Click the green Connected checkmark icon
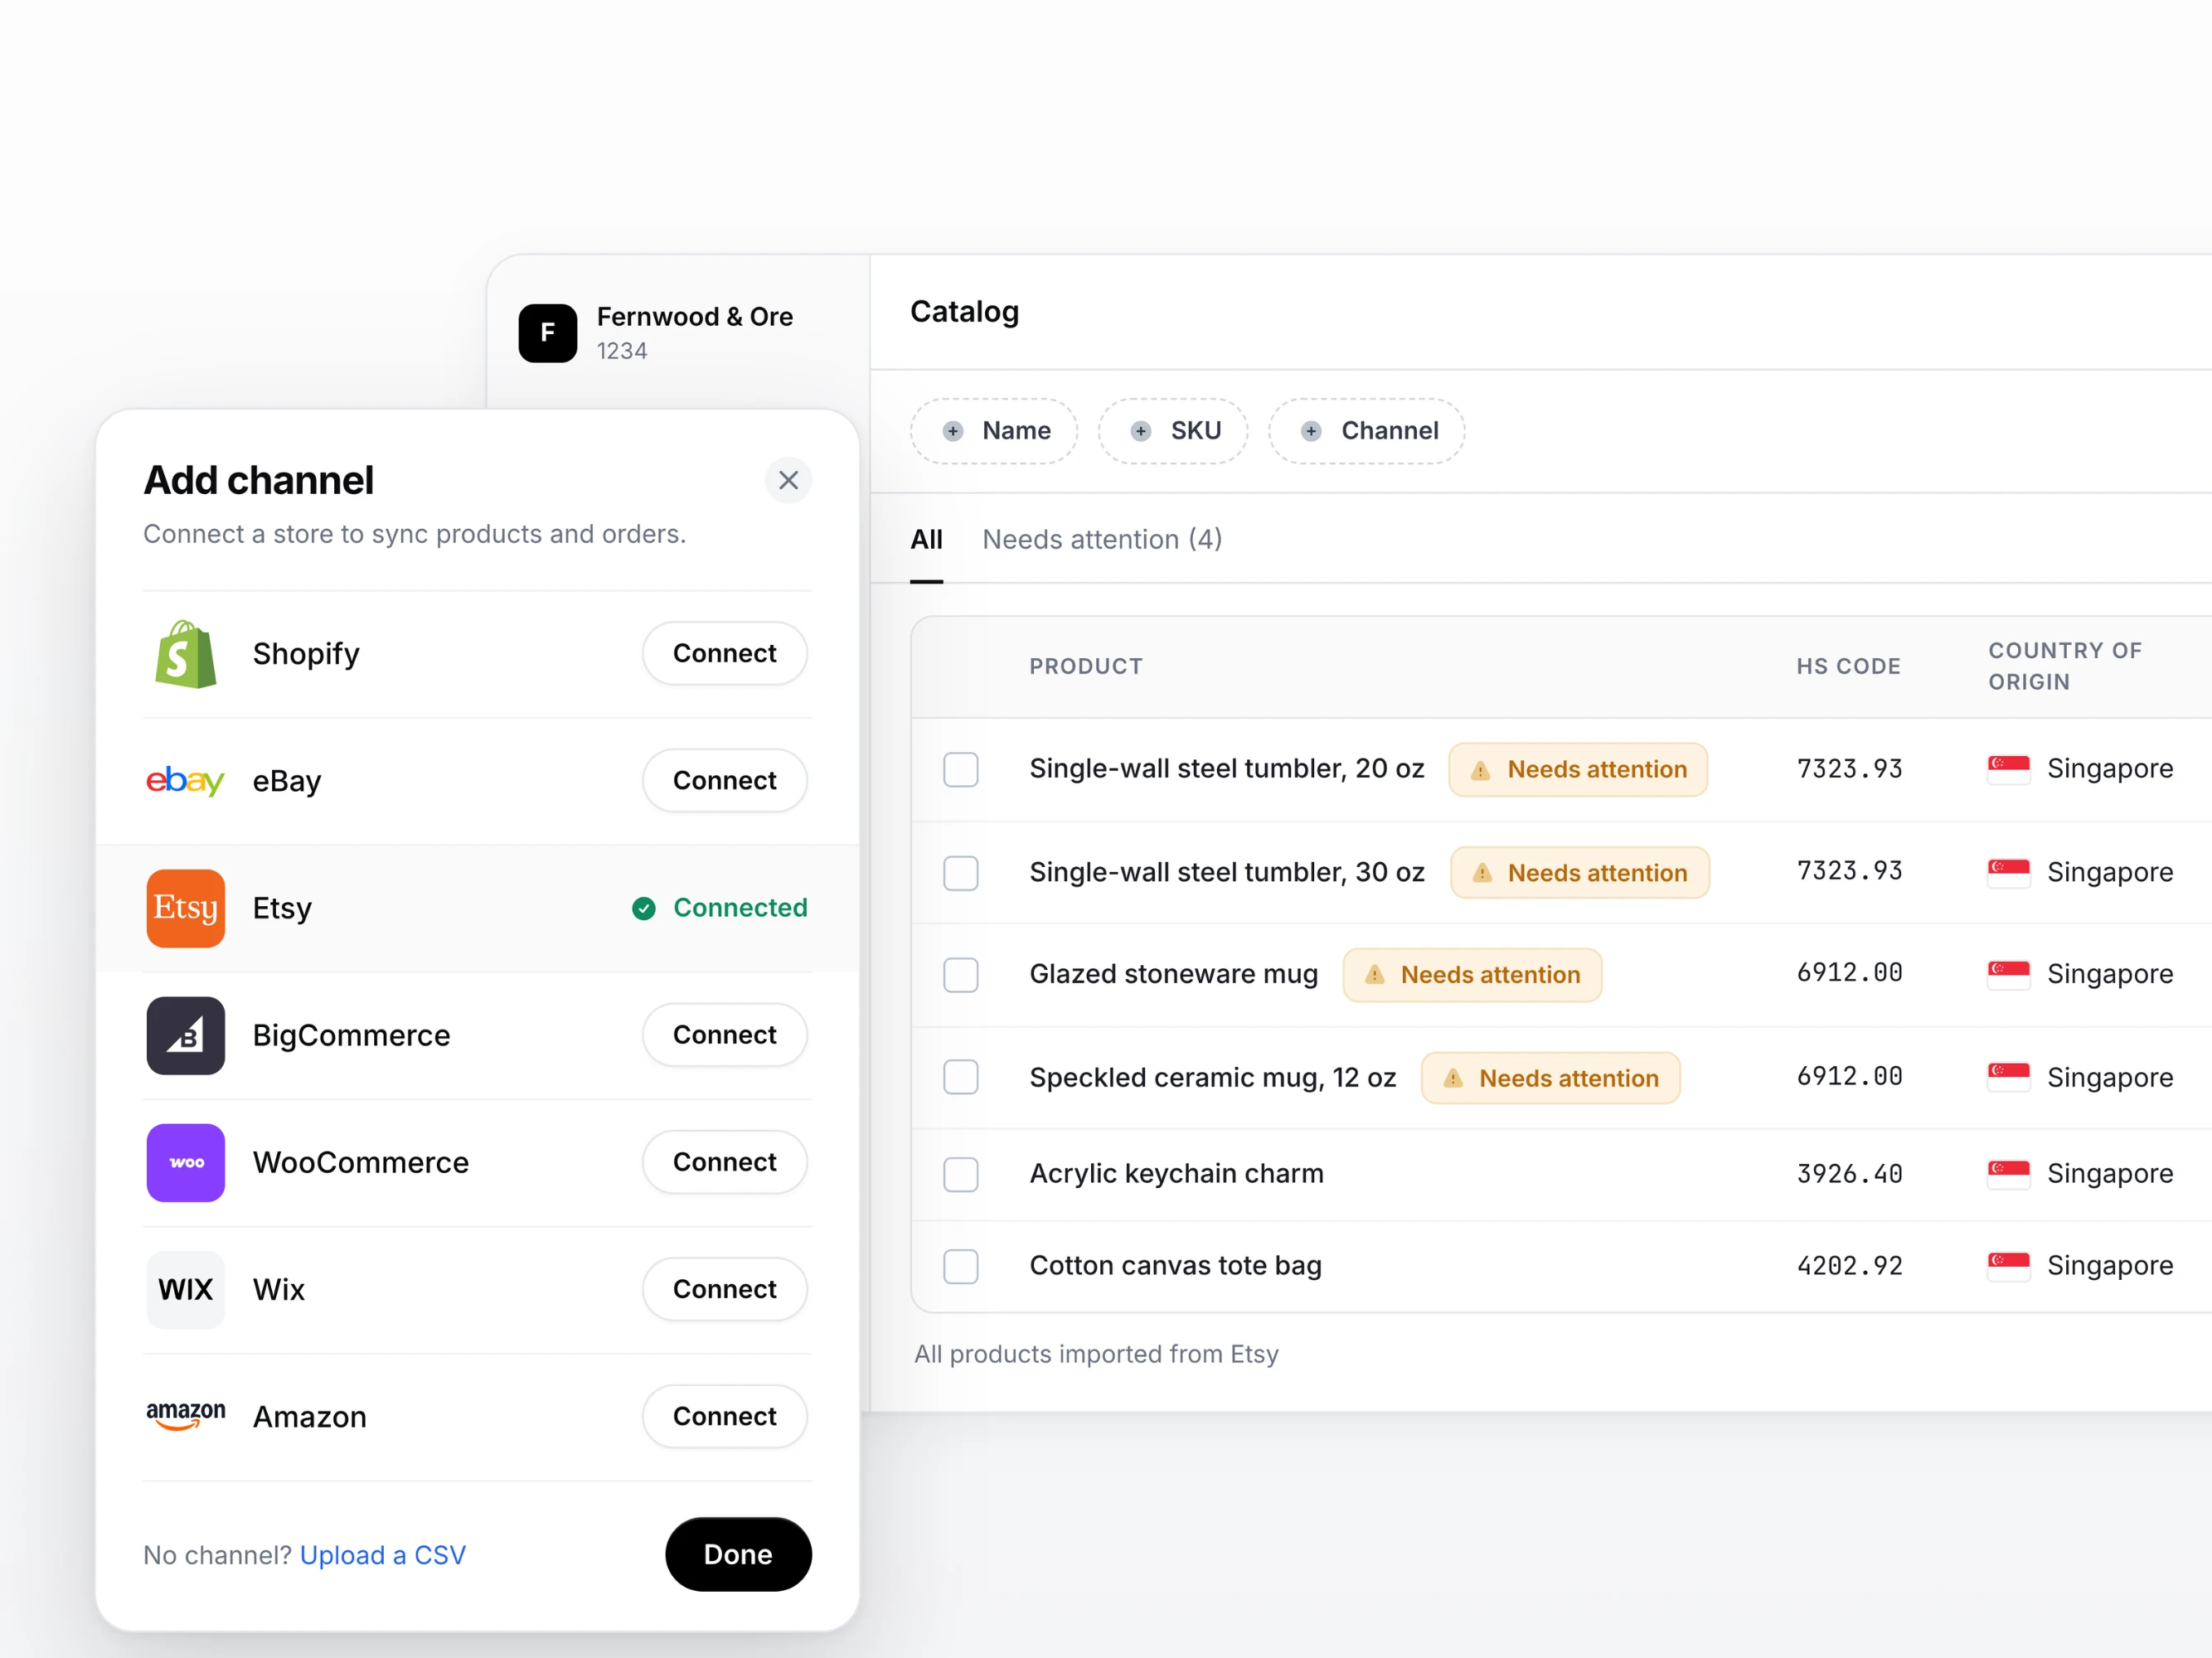2212x1658 pixels. click(643, 908)
